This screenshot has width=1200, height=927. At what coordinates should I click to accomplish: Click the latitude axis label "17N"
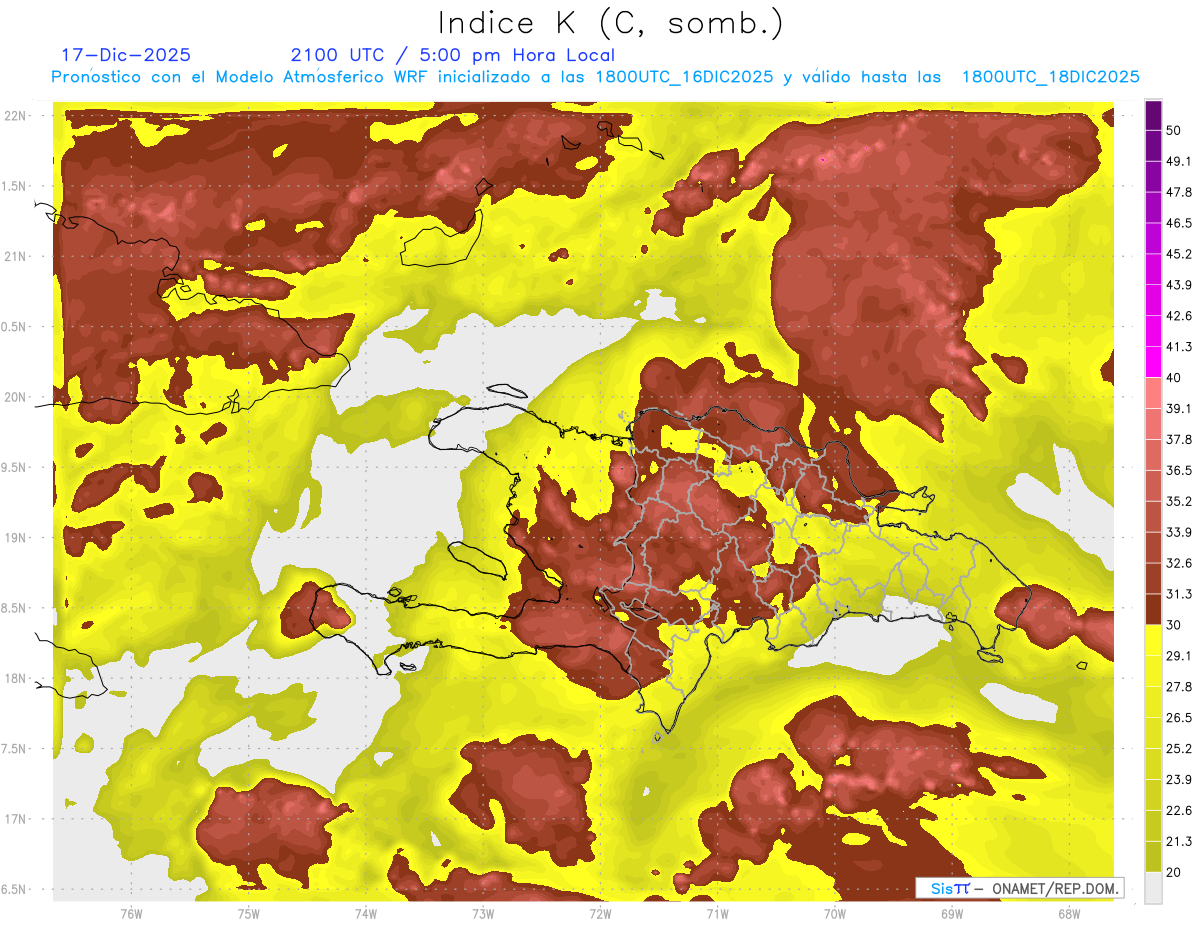15,819
